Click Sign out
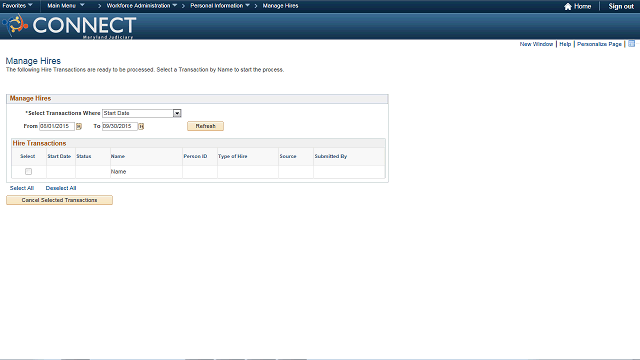 point(621,6)
